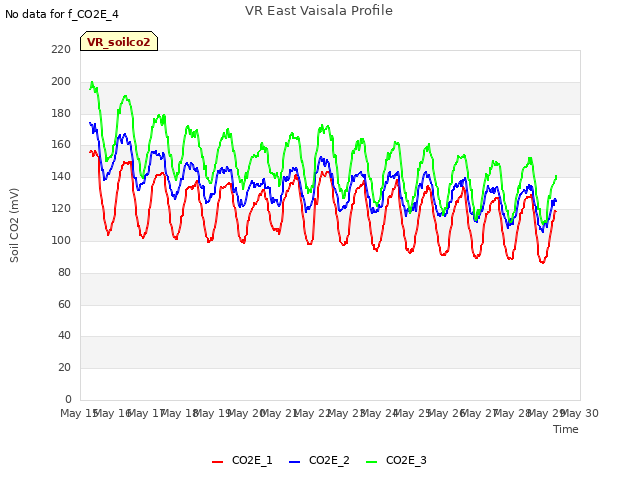Toggle the CO2E_1 legend entry
The image size is (640, 480).
[x=242, y=460]
